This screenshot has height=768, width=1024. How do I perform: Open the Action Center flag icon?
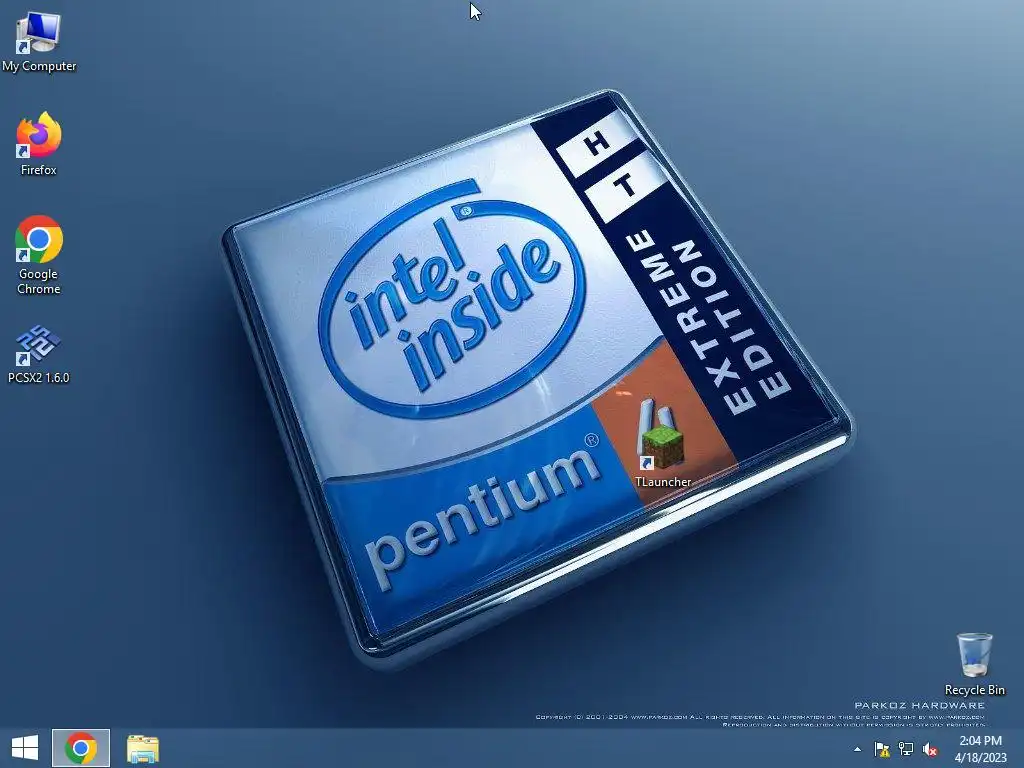[x=882, y=749]
